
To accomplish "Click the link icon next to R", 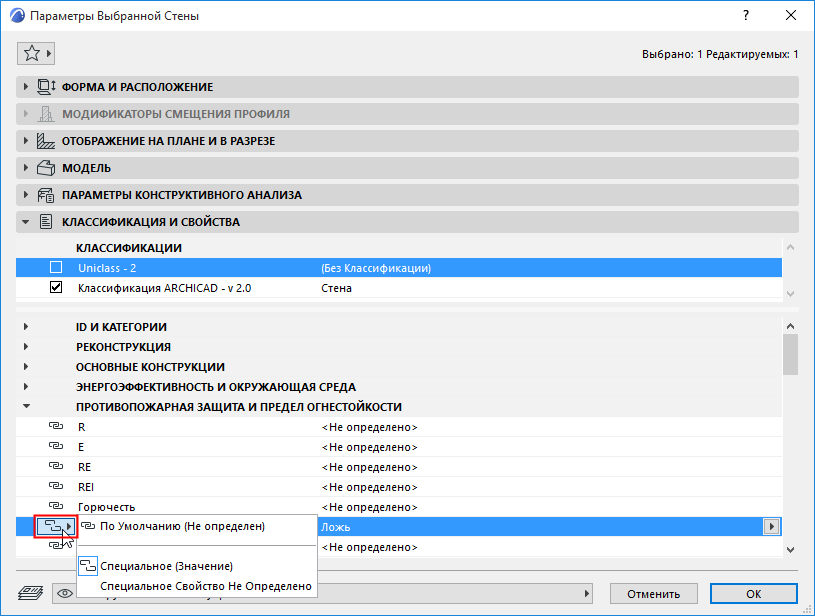I will pyautogui.click(x=56, y=426).
